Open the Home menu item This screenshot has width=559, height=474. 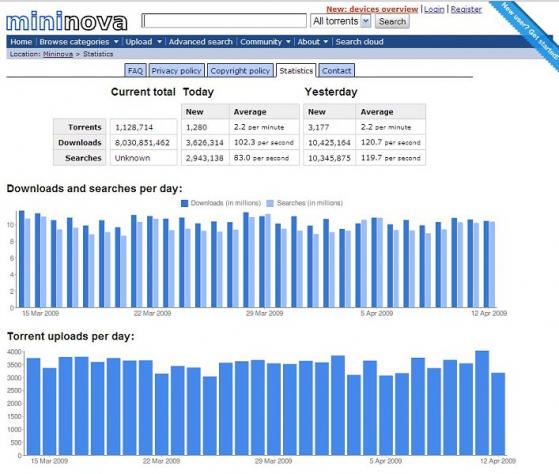pos(21,42)
